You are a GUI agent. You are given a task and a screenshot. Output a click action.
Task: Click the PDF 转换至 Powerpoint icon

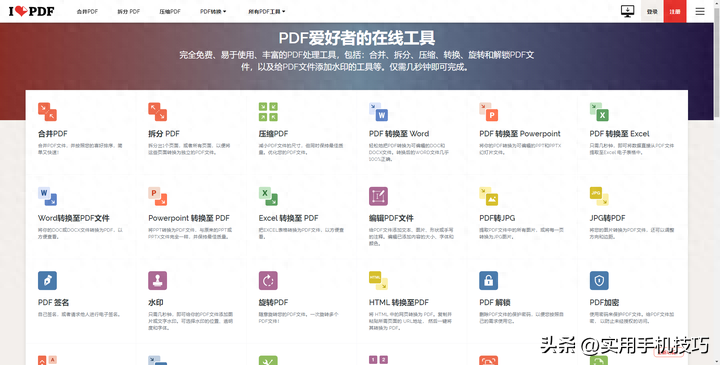coord(489,112)
